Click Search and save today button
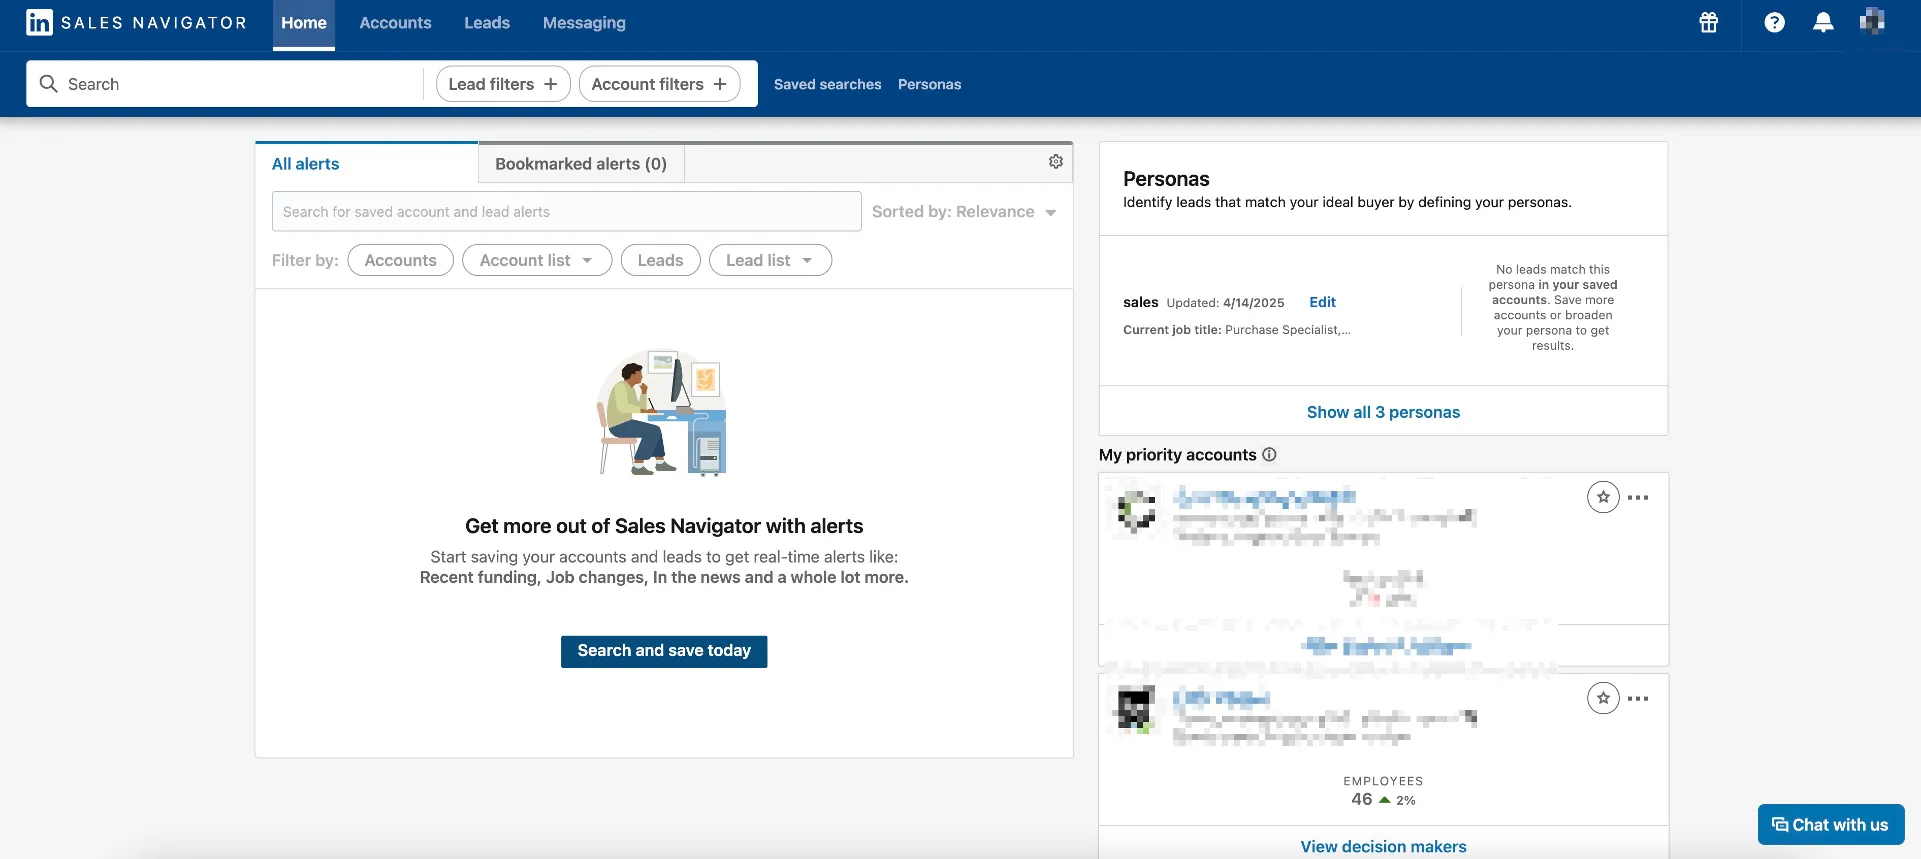The height and width of the screenshot is (859, 1921). coord(664,651)
